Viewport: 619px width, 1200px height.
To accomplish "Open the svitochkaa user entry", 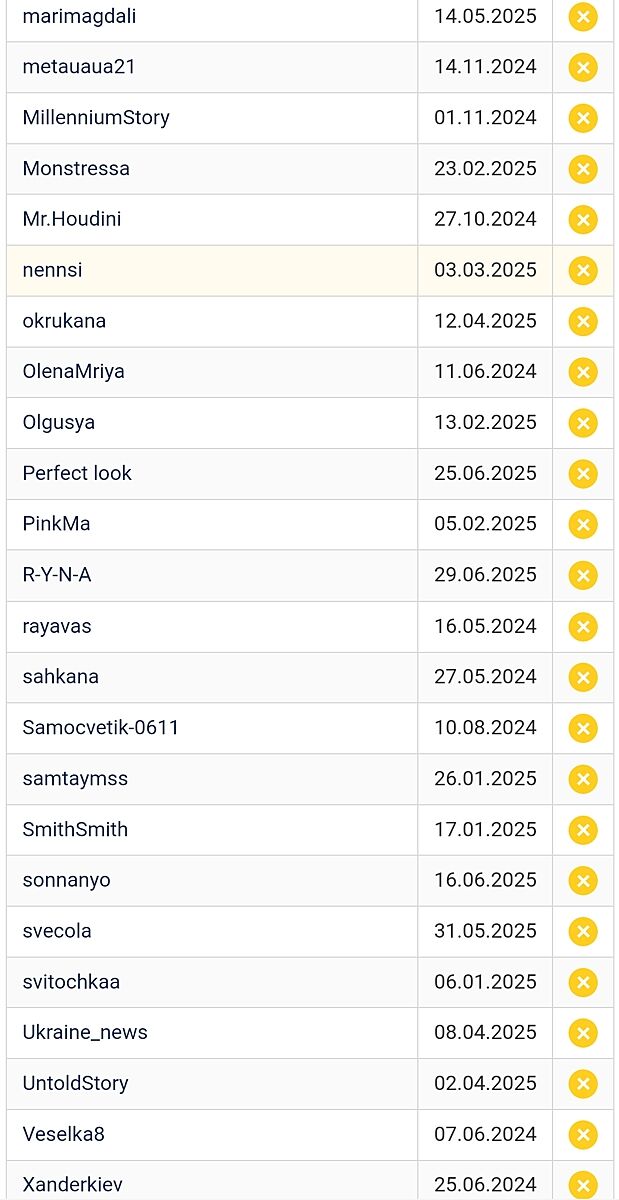I will pyautogui.click(x=71, y=982).
